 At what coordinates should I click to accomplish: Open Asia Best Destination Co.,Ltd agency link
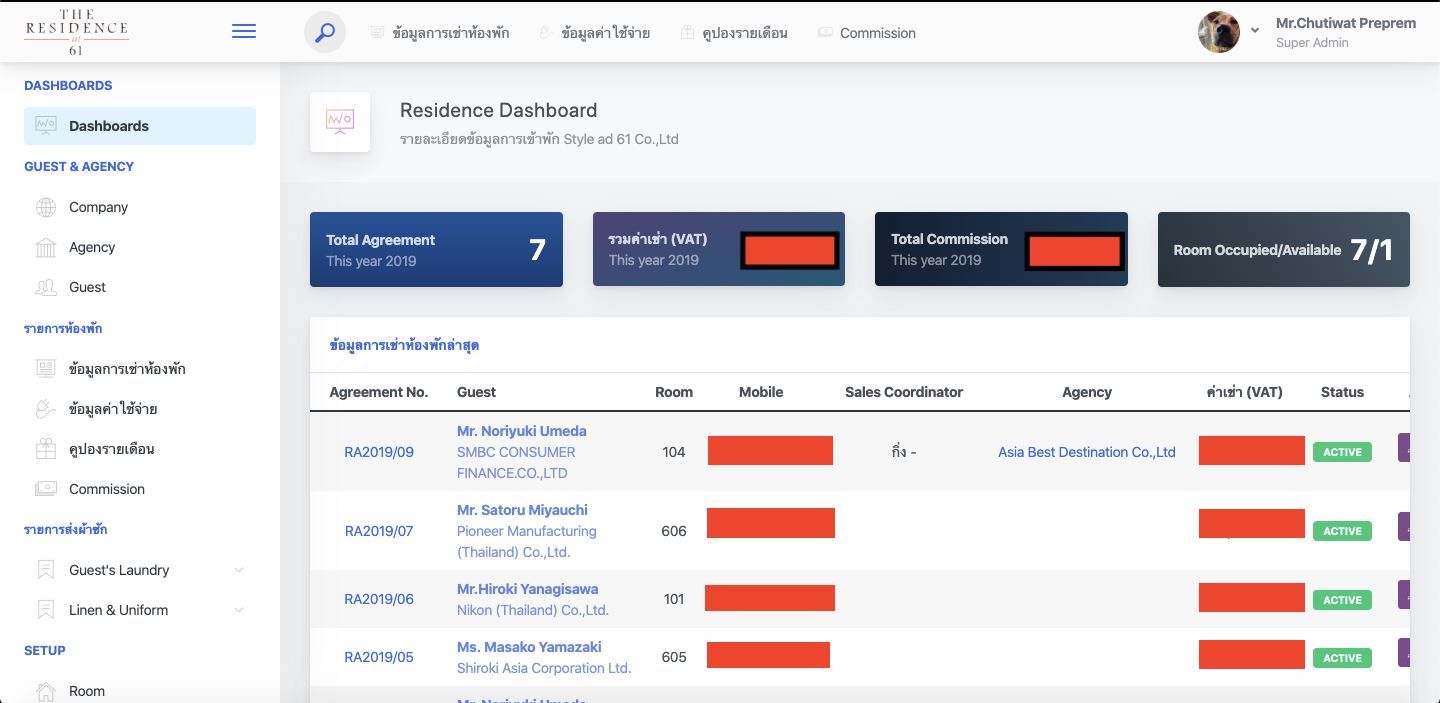point(1087,452)
